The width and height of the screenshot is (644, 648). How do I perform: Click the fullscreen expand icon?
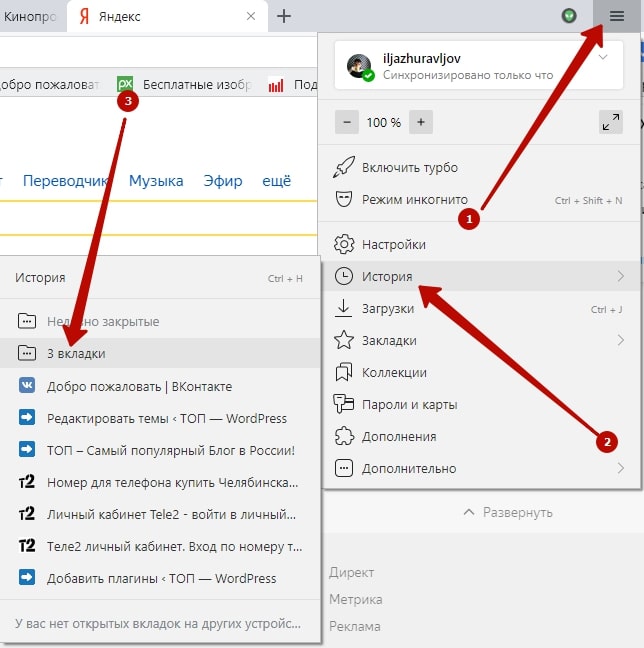[x=610, y=122]
